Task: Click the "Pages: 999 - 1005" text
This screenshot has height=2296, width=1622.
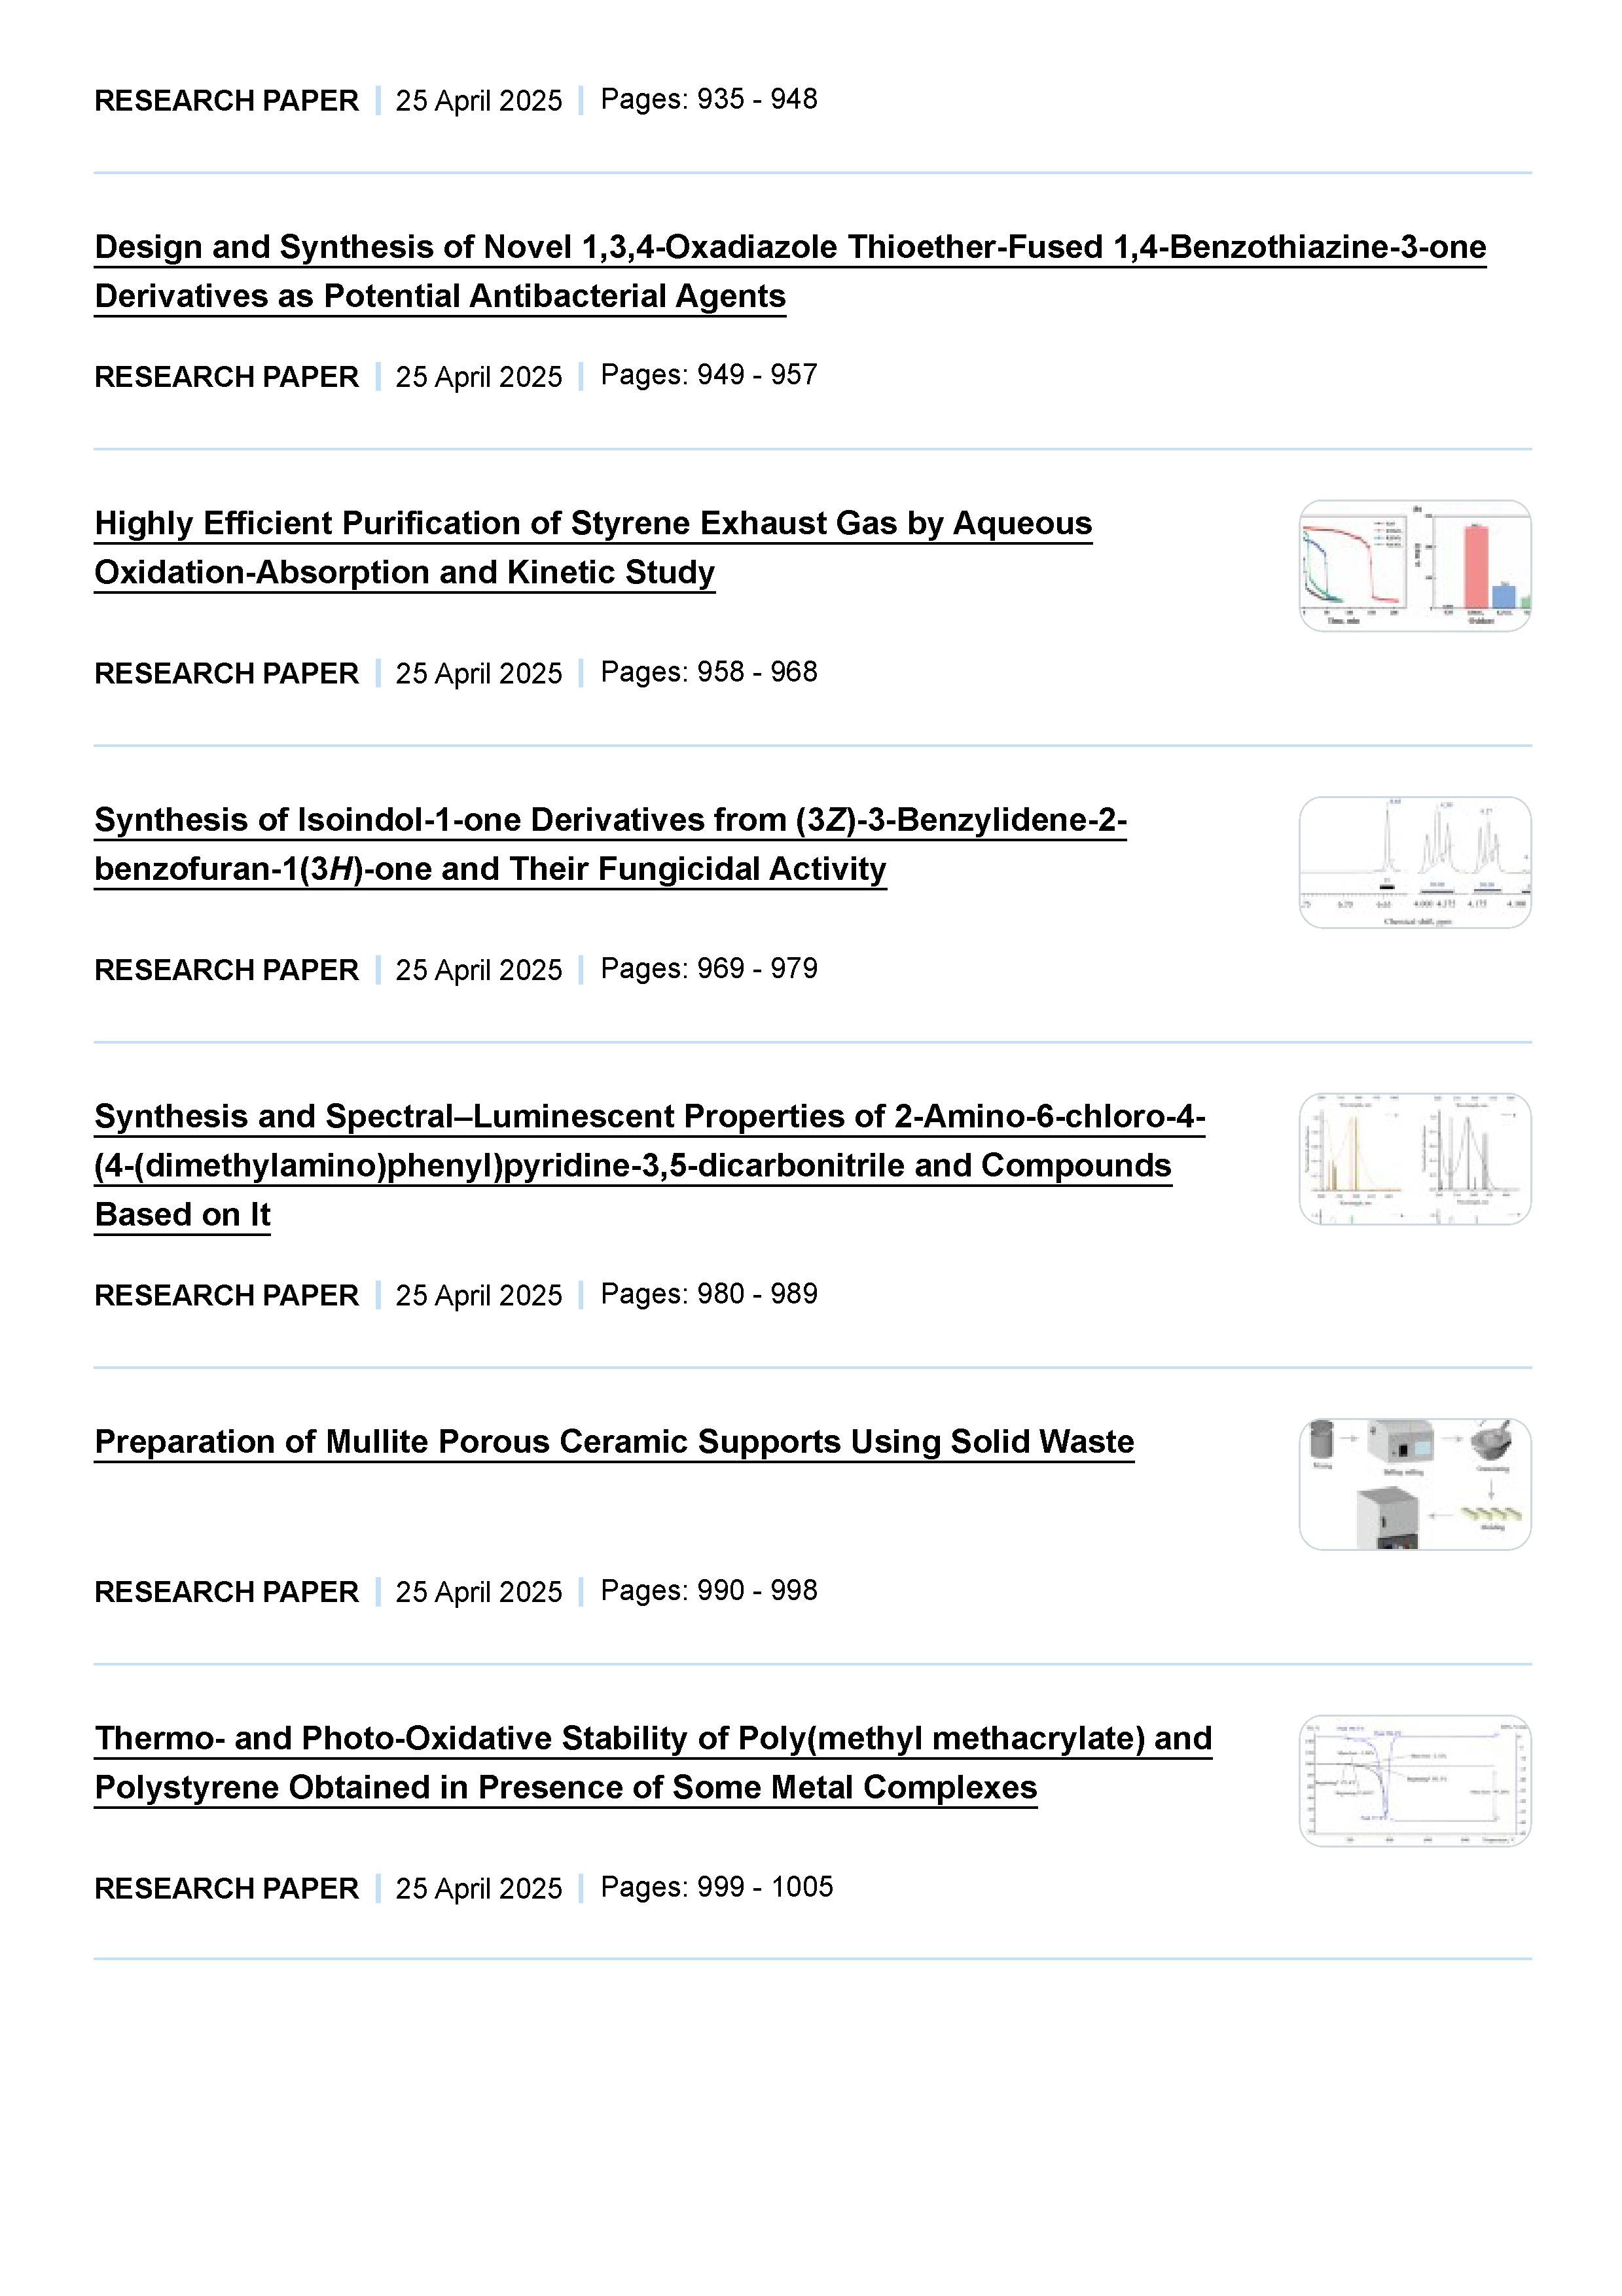Action: tap(716, 1887)
